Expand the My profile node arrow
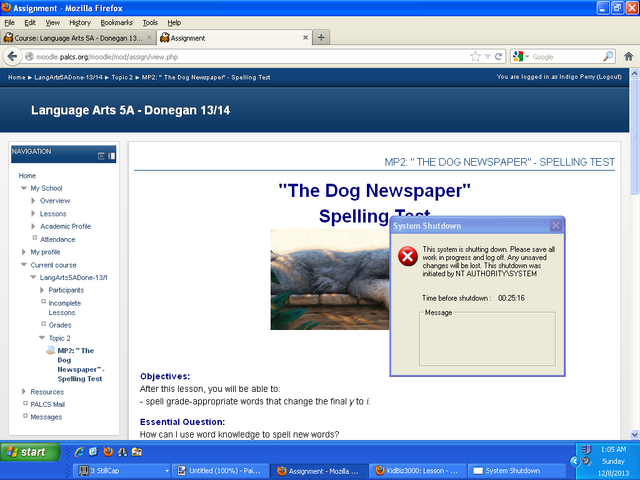 (x=24, y=252)
